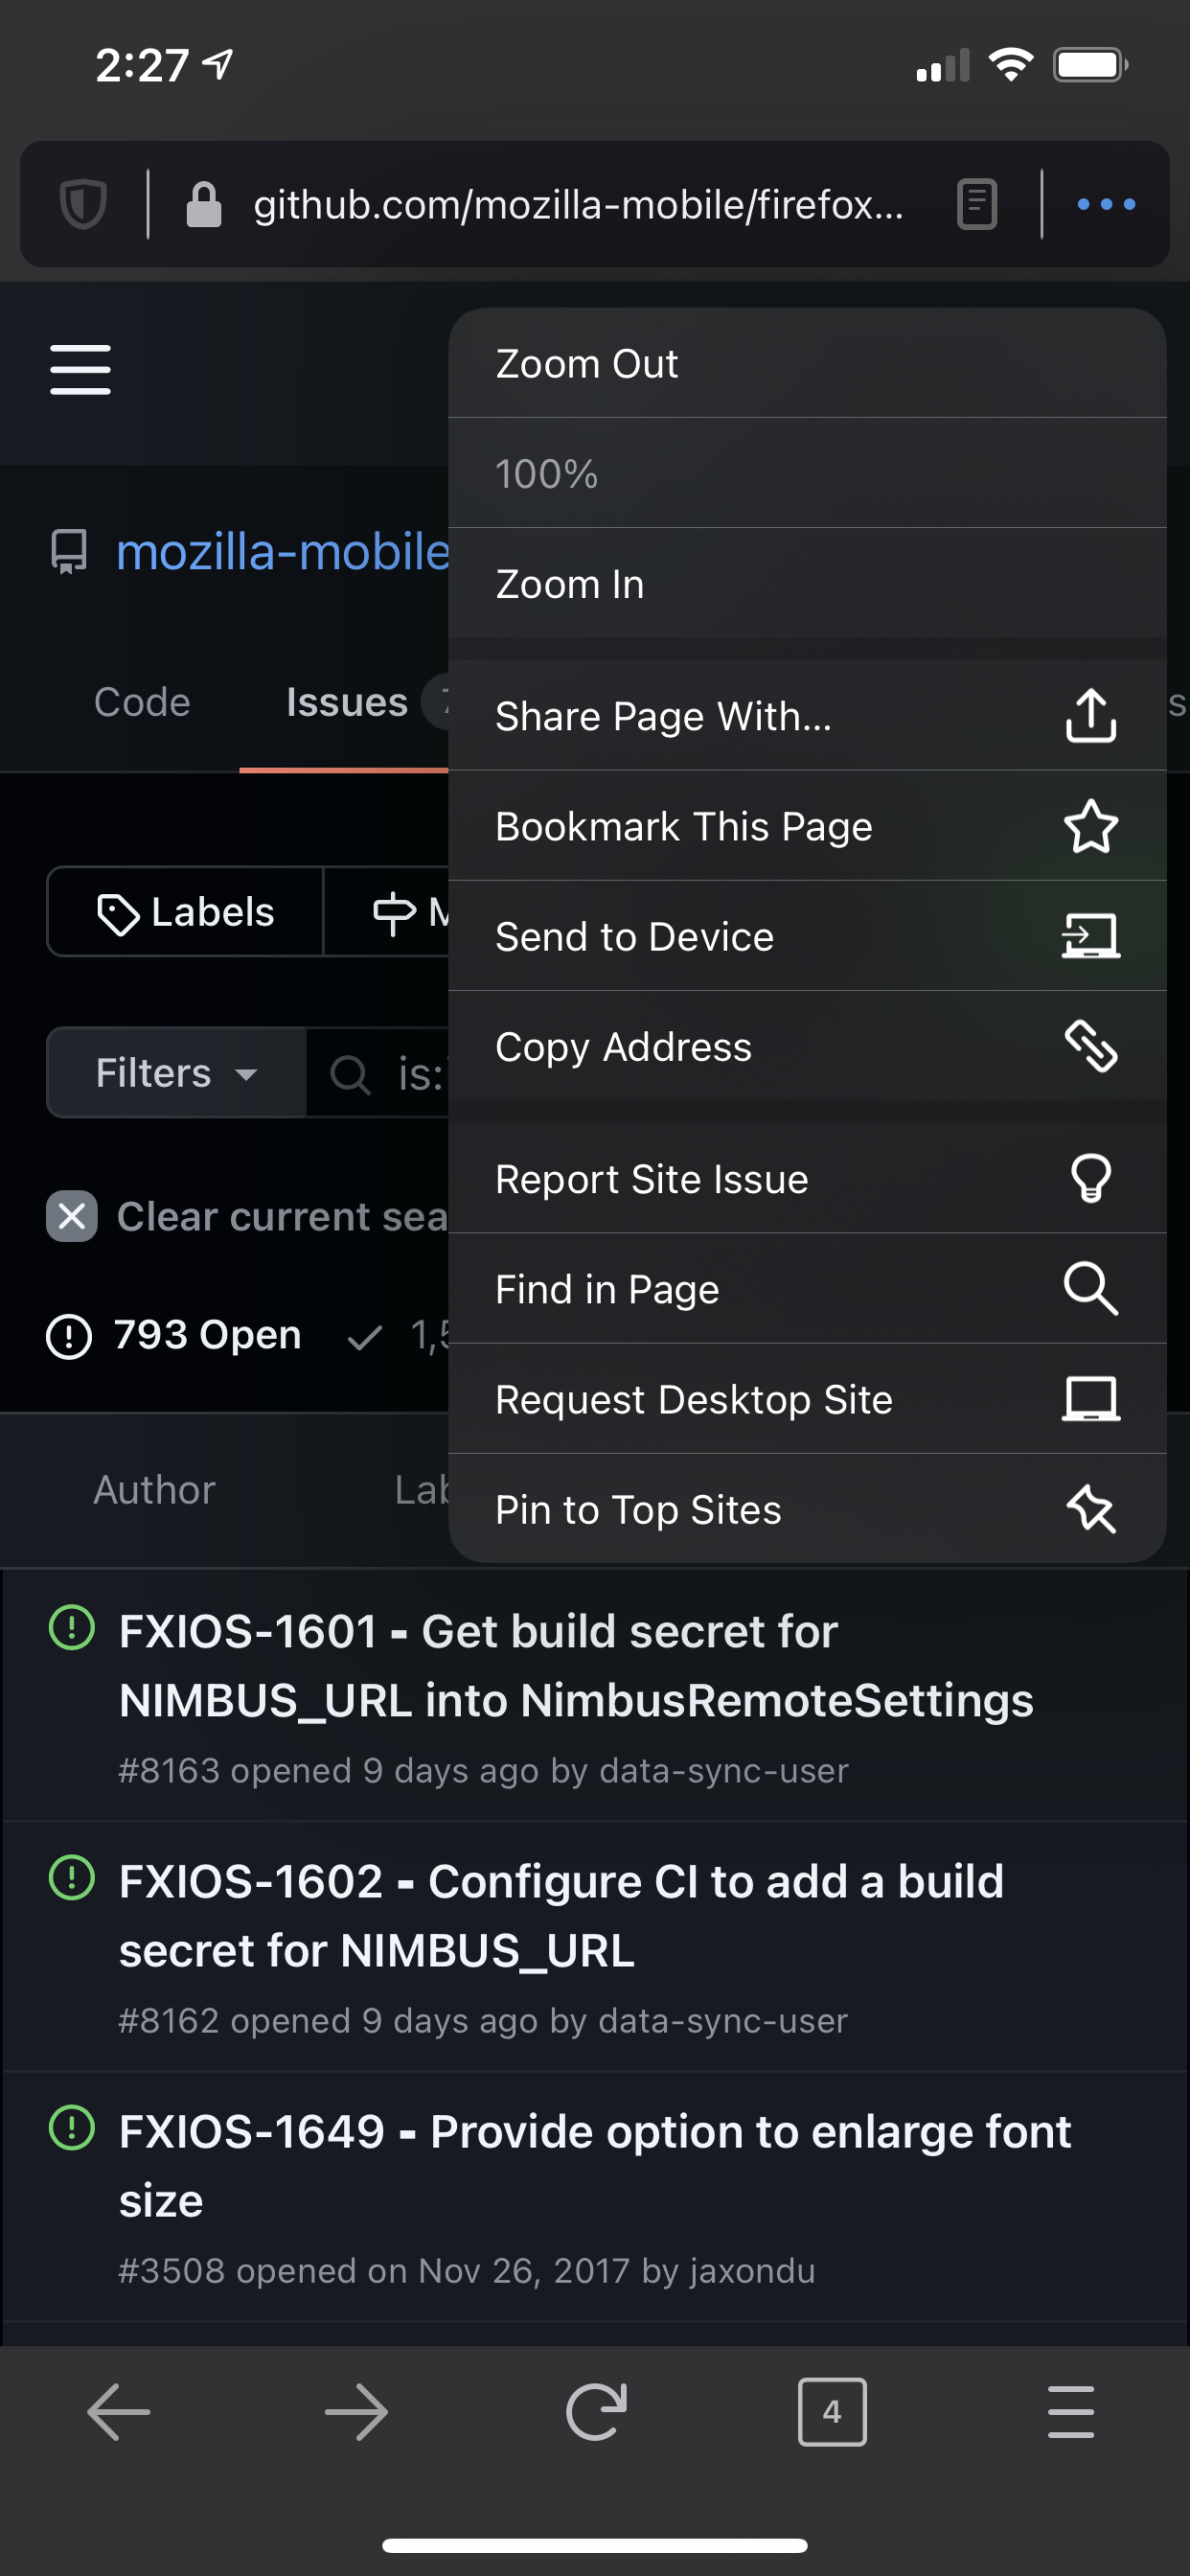Image resolution: width=1190 pixels, height=2576 pixels.
Task: Show 793 Open issues
Action: click(x=174, y=1335)
